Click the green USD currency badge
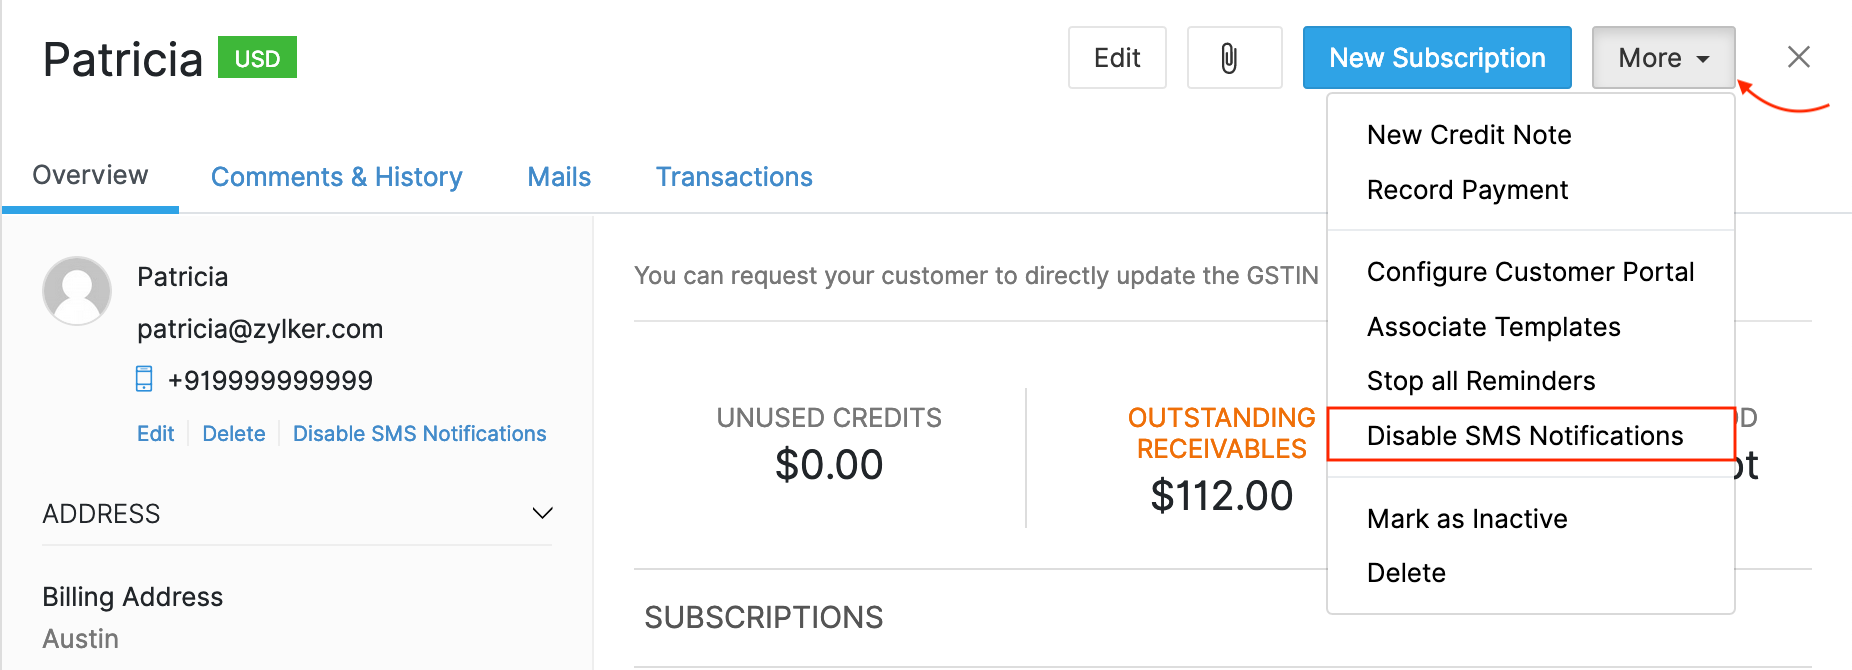The width and height of the screenshot is (1852, 670). click(x=257, y=58)
